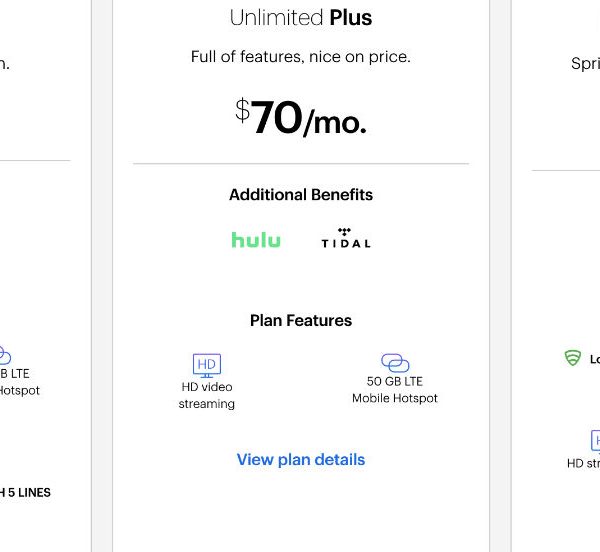Click the TIDAL logo
This screenshot has height=552, width=600.
(x=345, y=238)
